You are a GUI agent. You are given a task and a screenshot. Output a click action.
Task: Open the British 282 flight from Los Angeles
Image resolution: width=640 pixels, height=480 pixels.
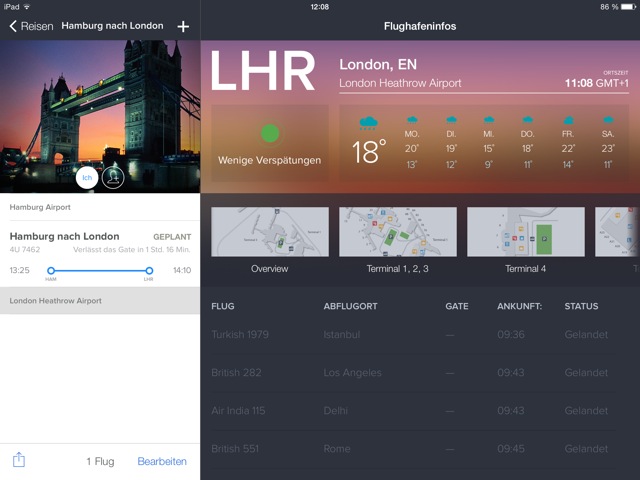420,373
